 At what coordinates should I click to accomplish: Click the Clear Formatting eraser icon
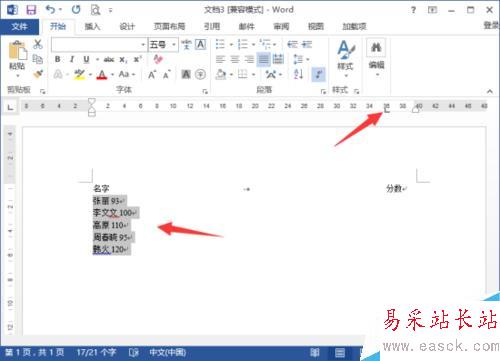[x=158, y=59]
